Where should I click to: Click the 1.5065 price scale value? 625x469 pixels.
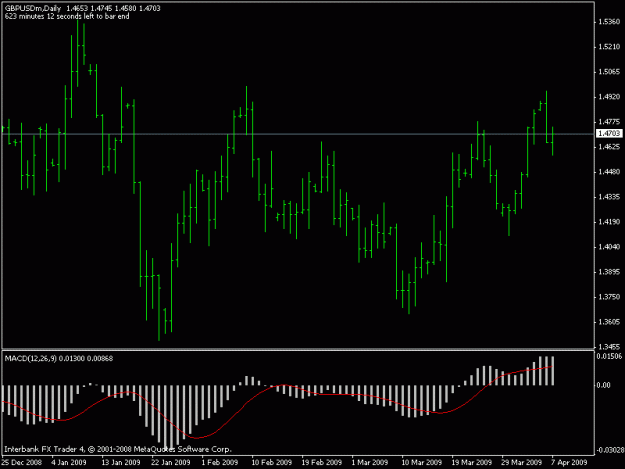(609, 72)
